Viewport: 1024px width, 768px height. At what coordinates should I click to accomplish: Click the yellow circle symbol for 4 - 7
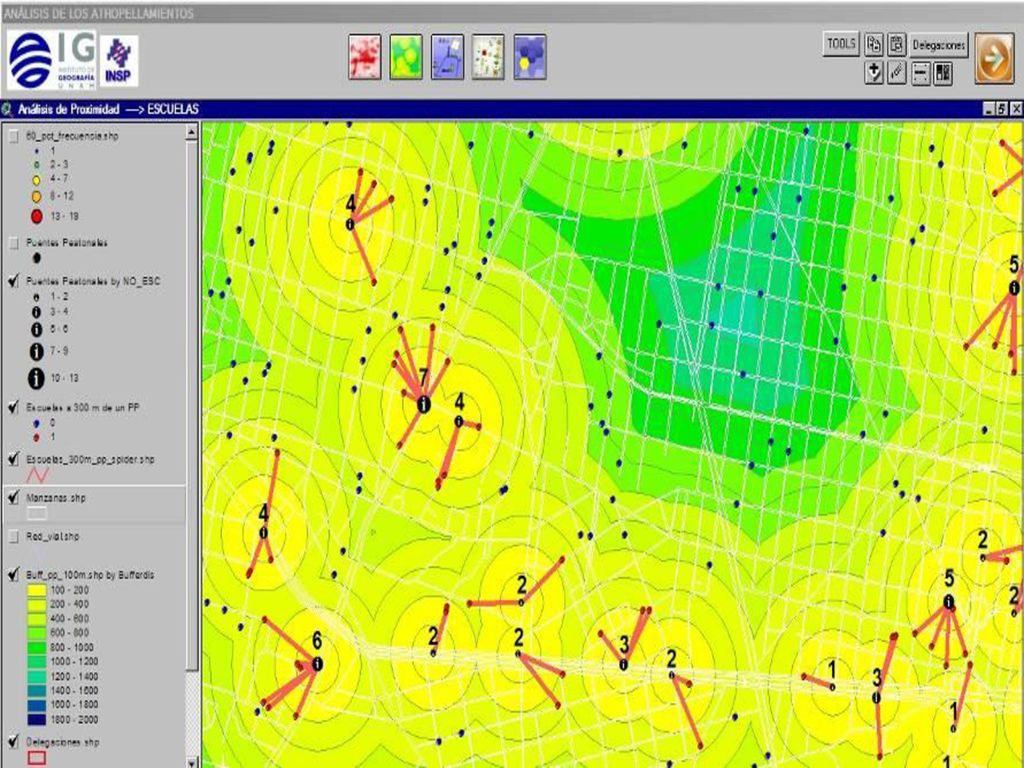coord(37,180)
